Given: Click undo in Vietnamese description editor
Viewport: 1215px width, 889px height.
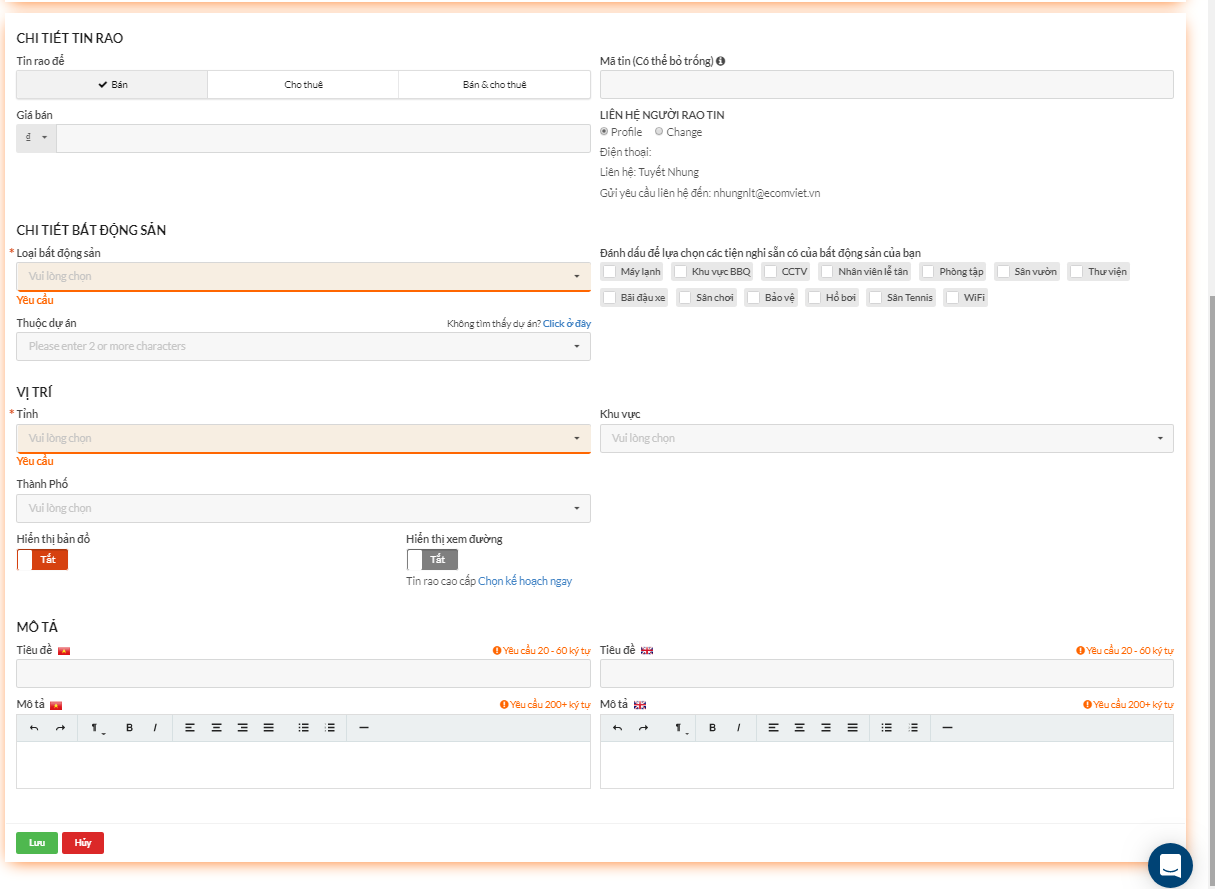Looking at the screenshot, I should (34, 728).
